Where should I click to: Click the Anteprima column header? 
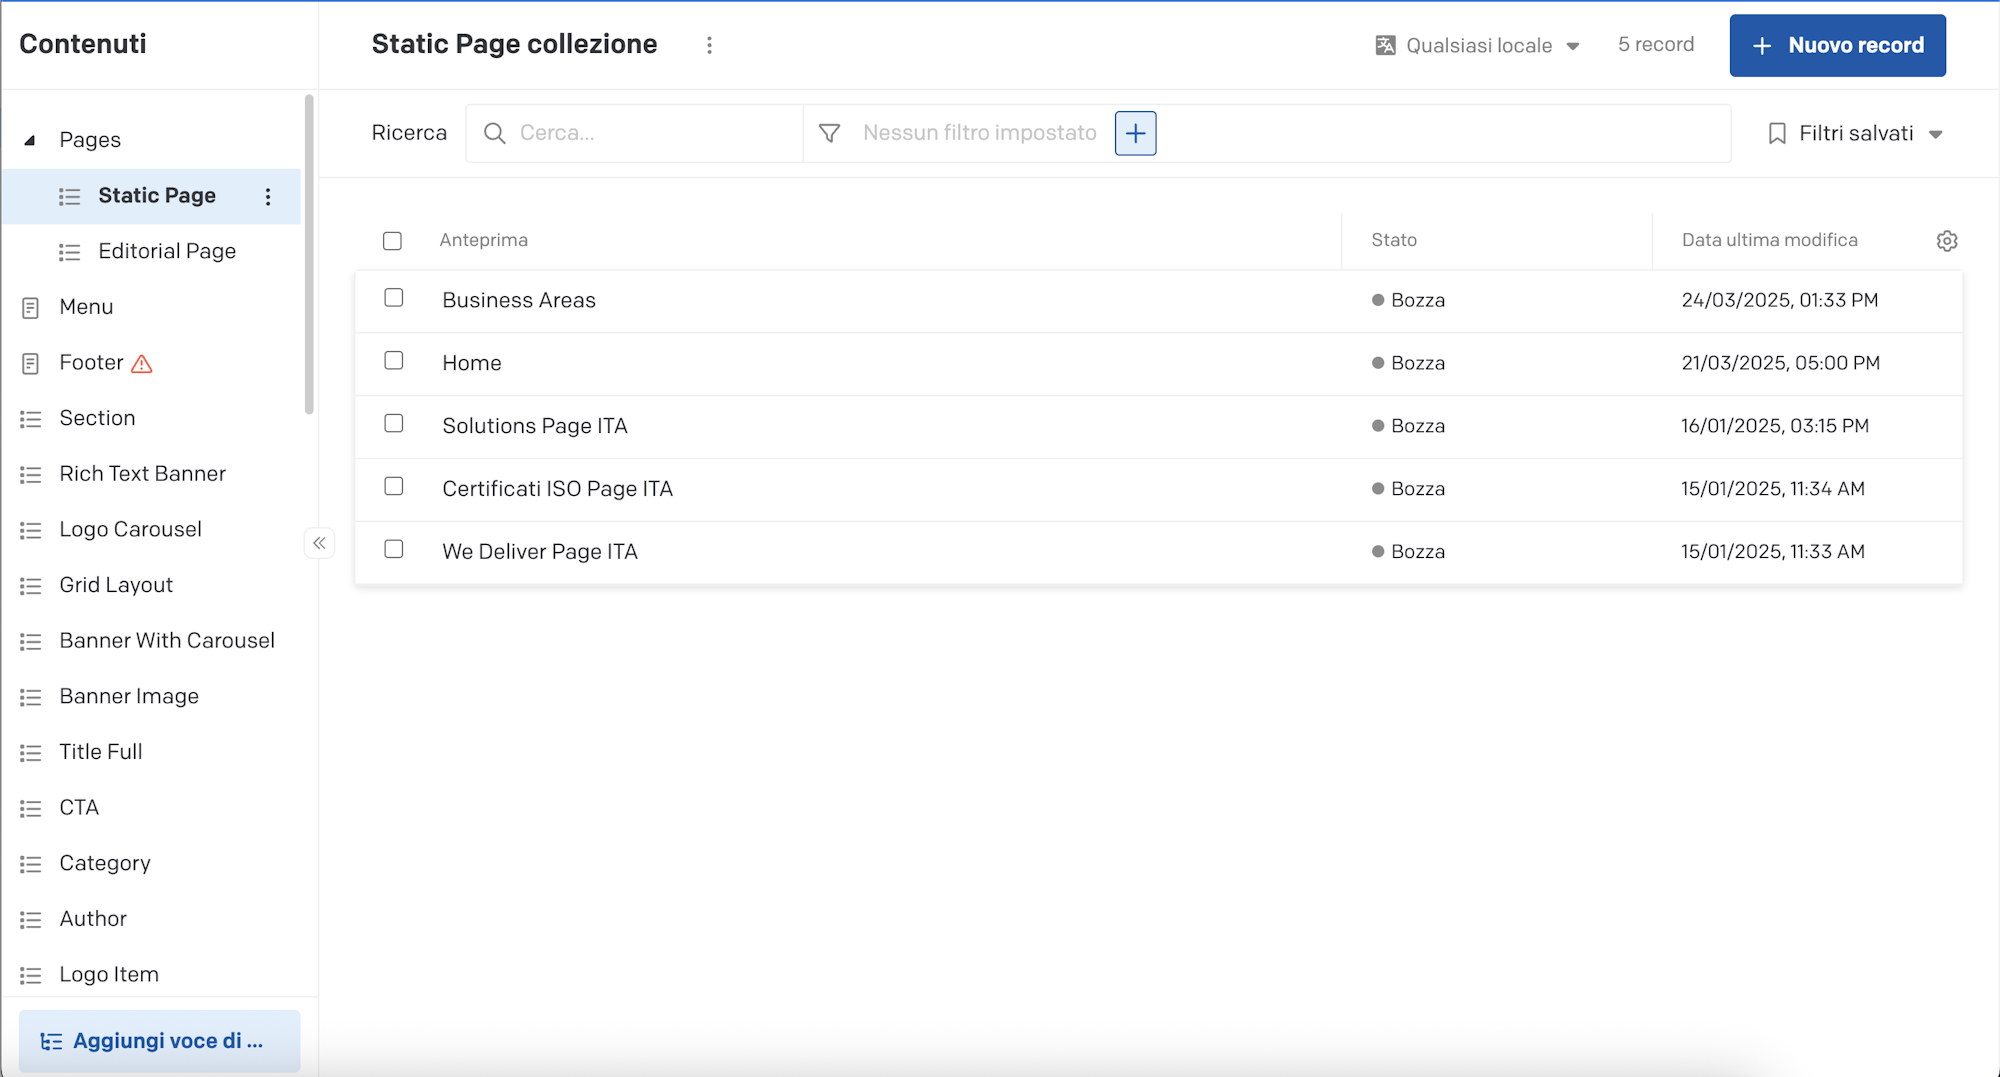click(x=483, y=240)
